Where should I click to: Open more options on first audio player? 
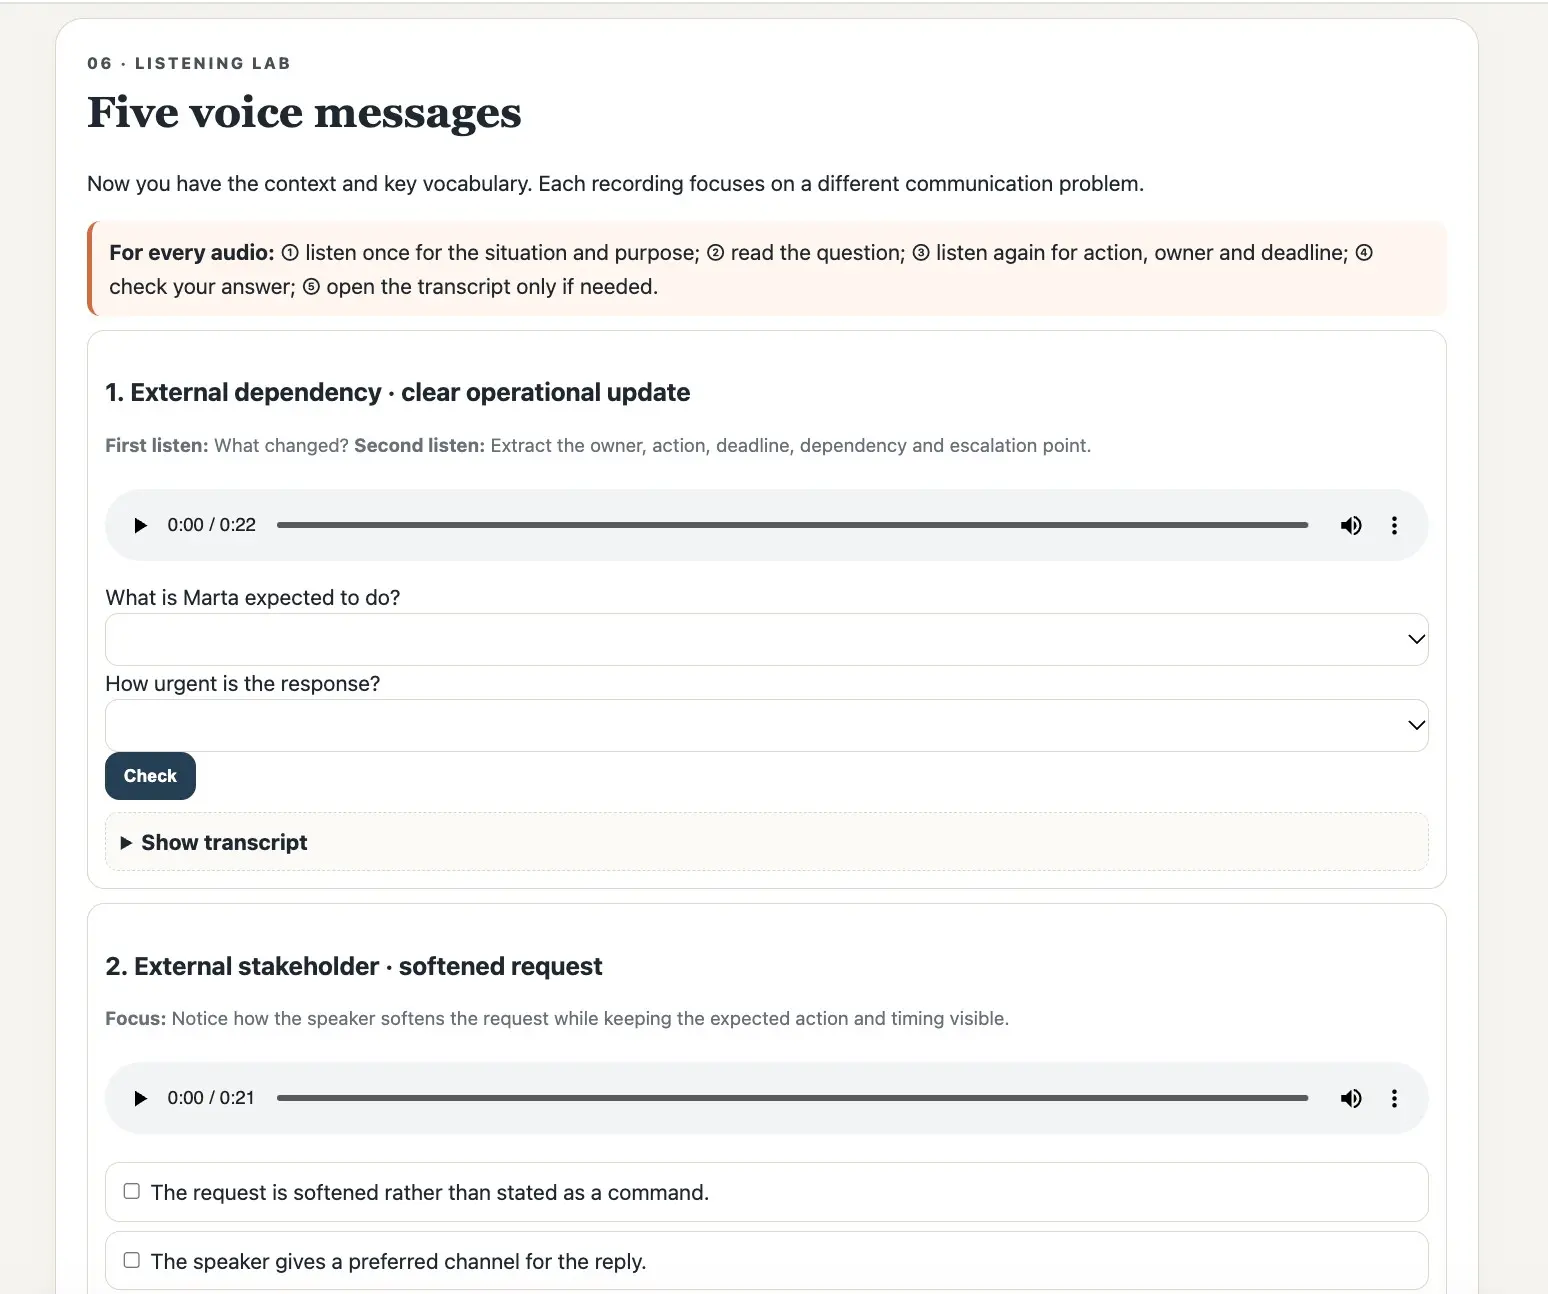[x=1394, y=525]
